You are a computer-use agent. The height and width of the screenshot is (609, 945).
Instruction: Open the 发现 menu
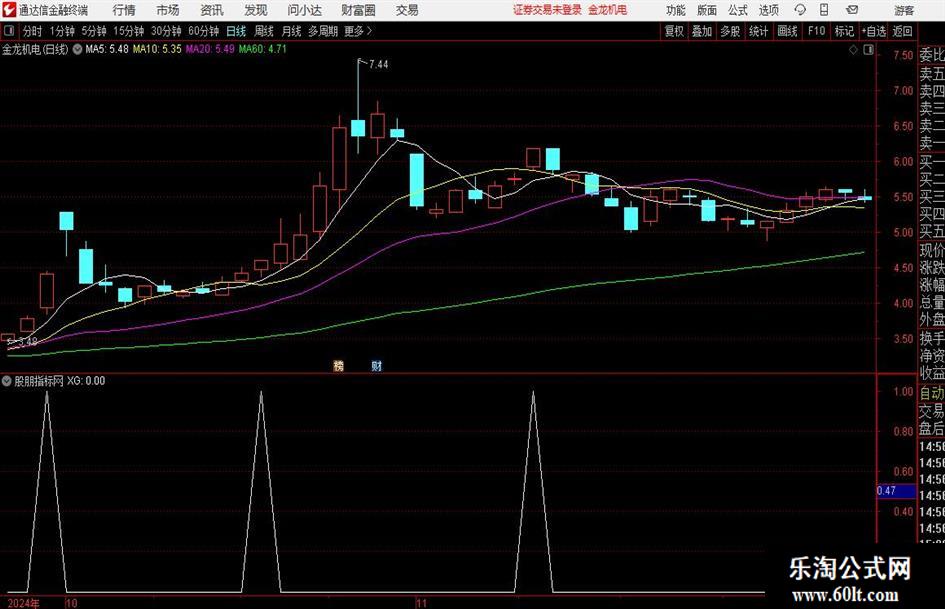(256, 10)
